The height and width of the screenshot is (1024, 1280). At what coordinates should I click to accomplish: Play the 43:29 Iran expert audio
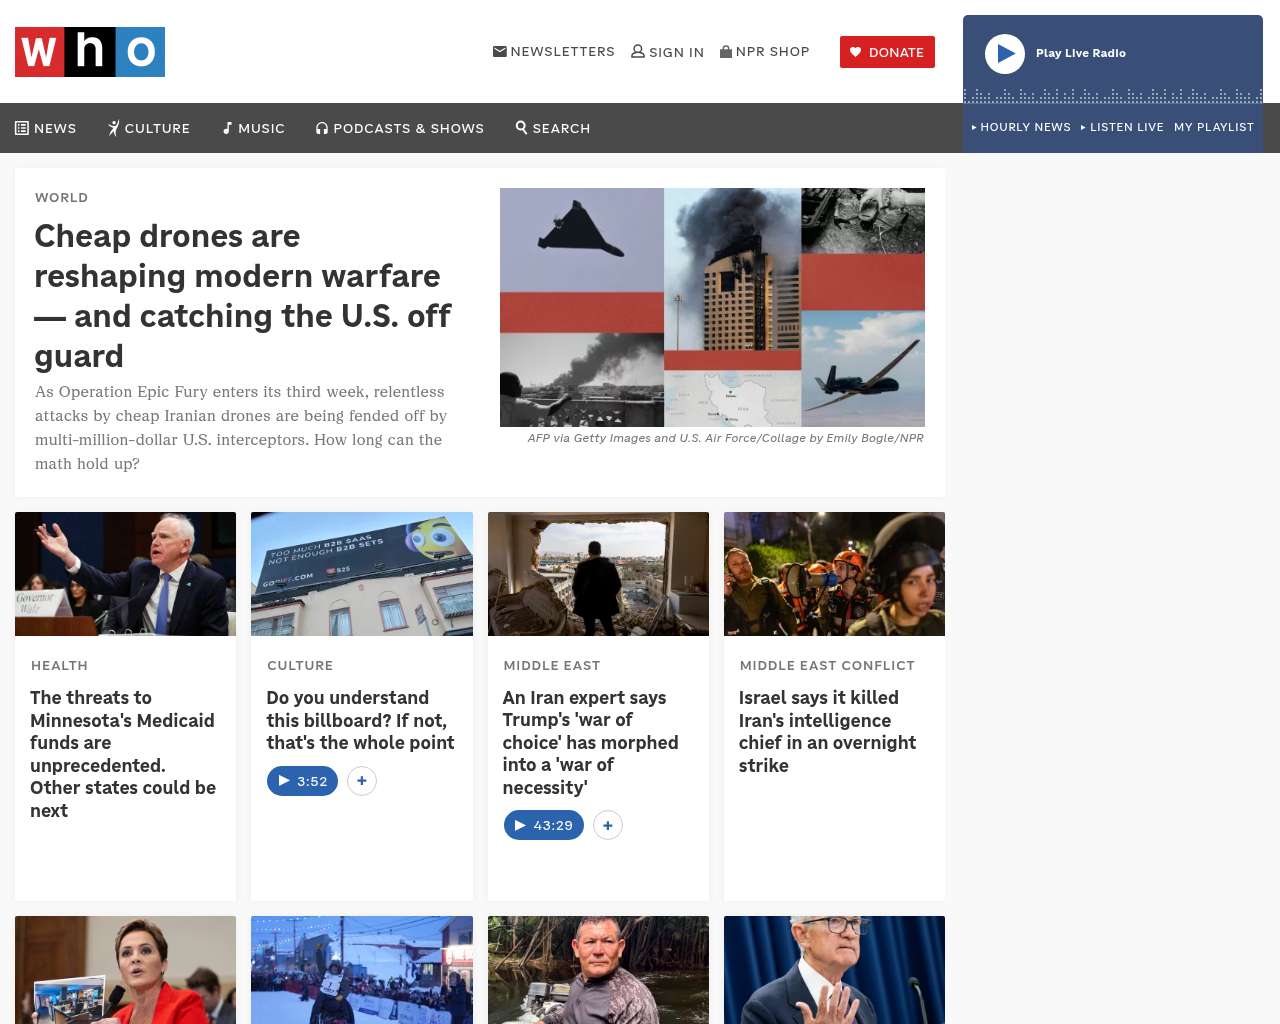pos(544,825)
